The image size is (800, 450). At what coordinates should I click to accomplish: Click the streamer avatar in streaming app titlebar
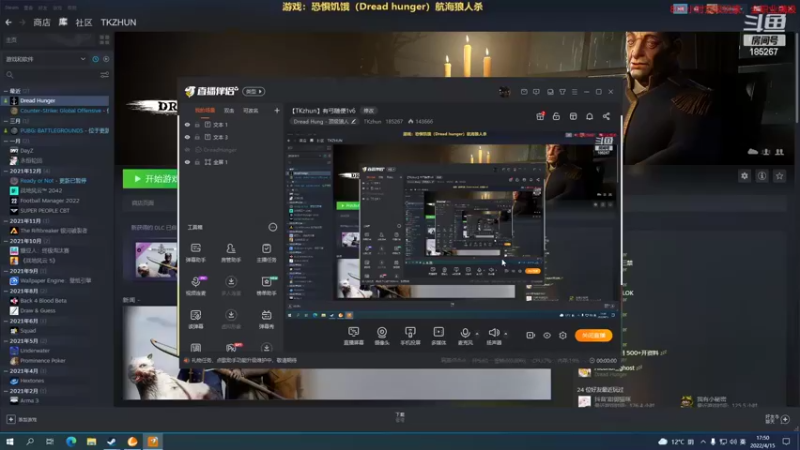[504, 92]
